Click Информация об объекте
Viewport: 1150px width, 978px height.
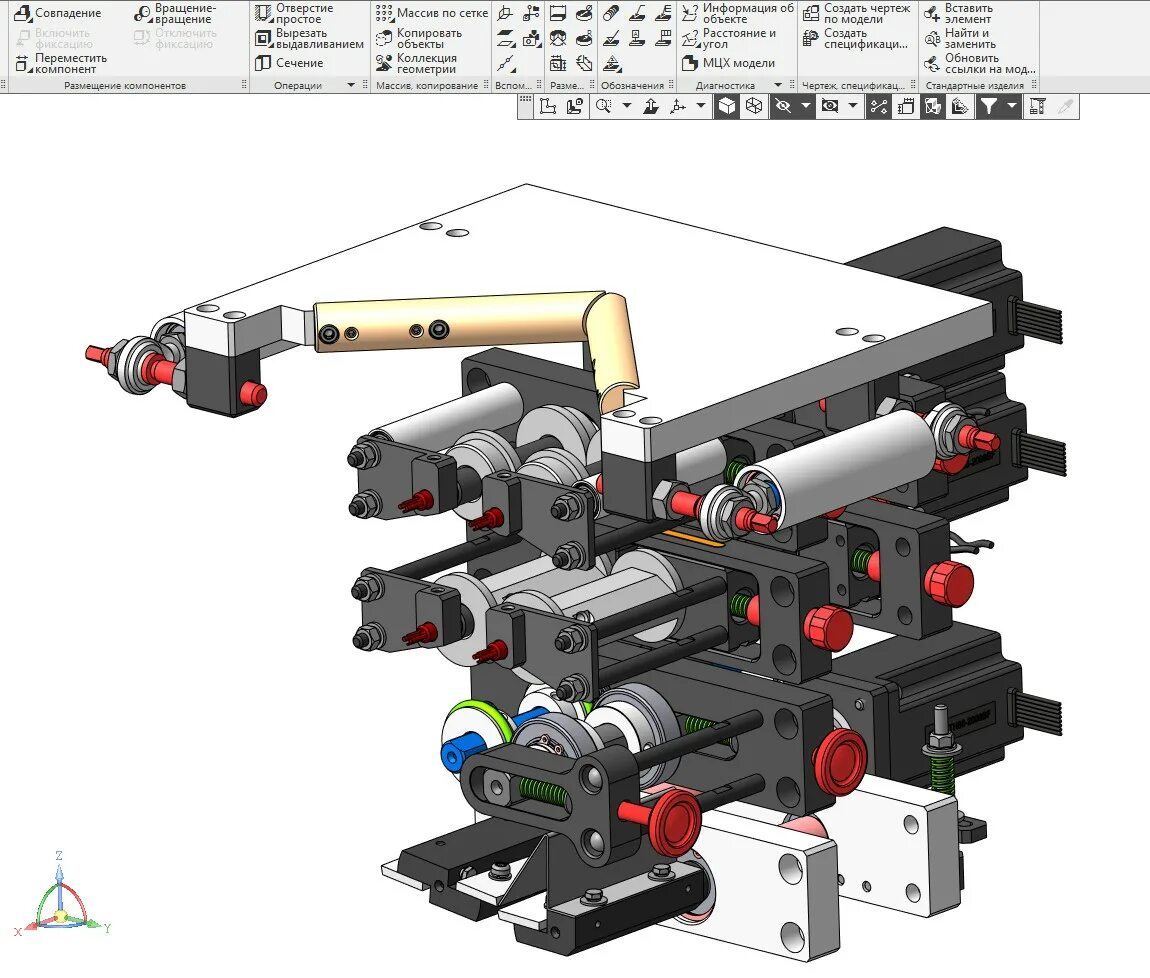pyautogui.click(x=738, y=13)
